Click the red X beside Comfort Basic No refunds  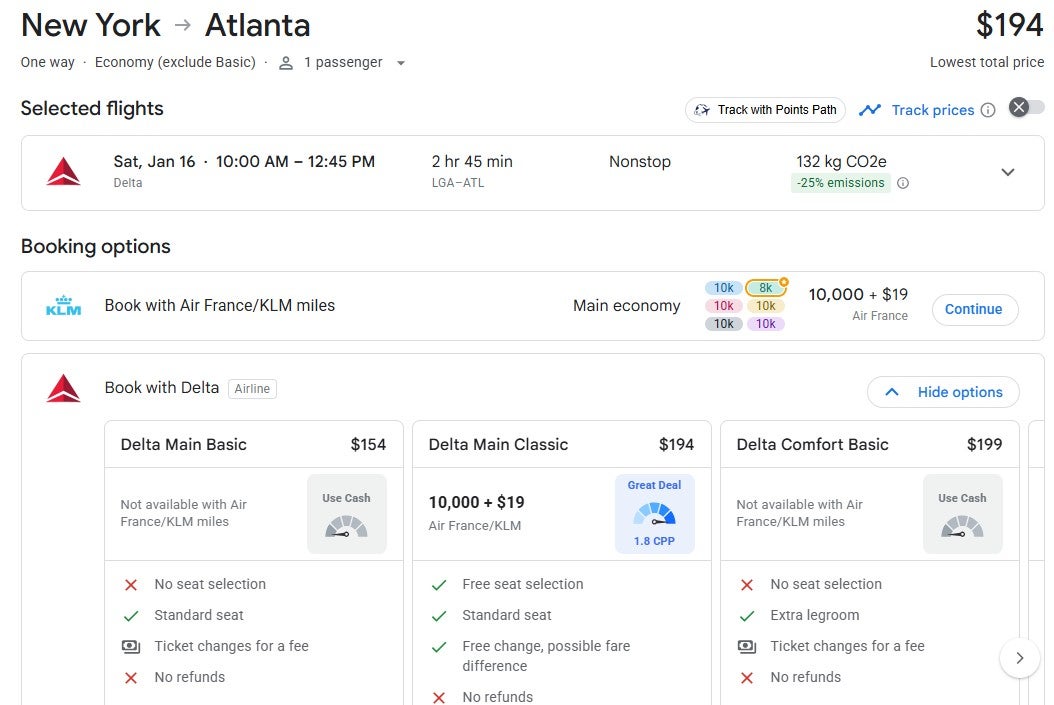pos(747,677)
